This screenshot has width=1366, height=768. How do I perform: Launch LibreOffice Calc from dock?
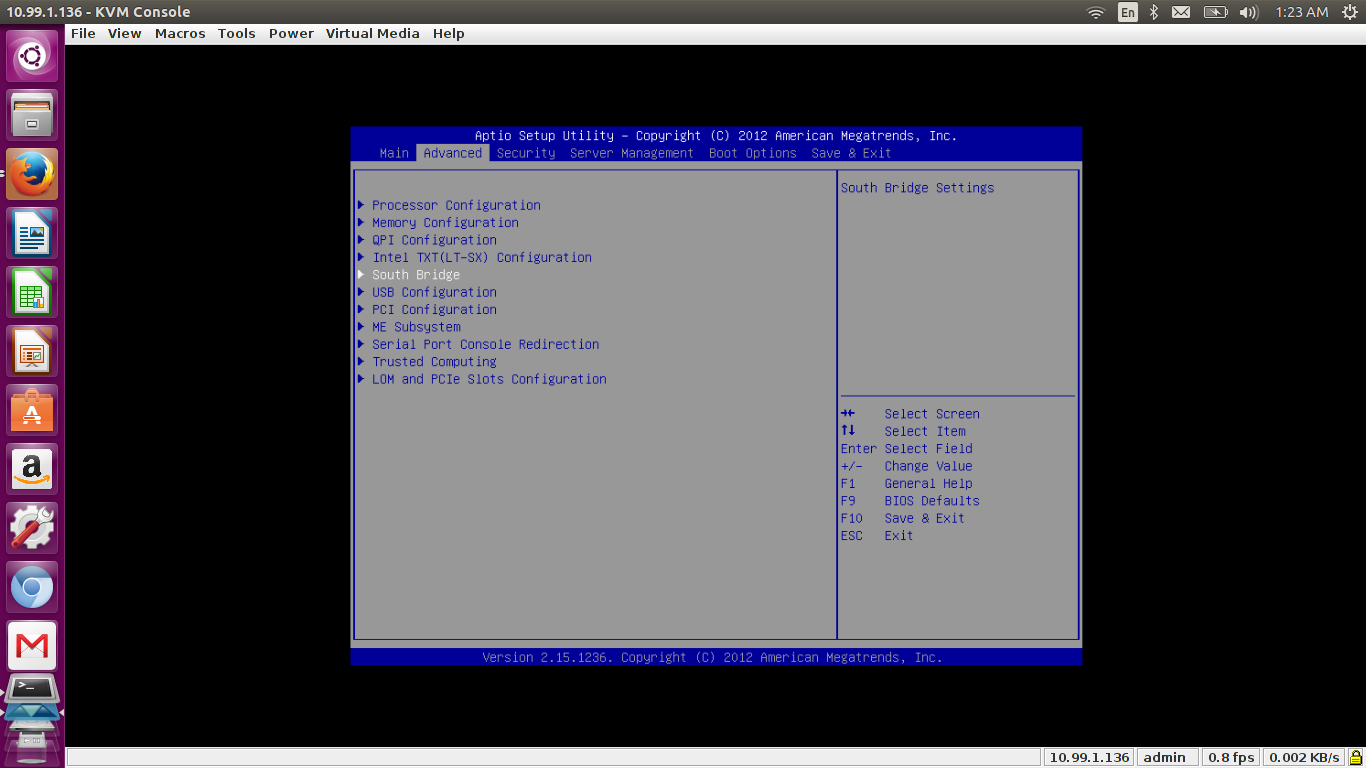(32, 292)
